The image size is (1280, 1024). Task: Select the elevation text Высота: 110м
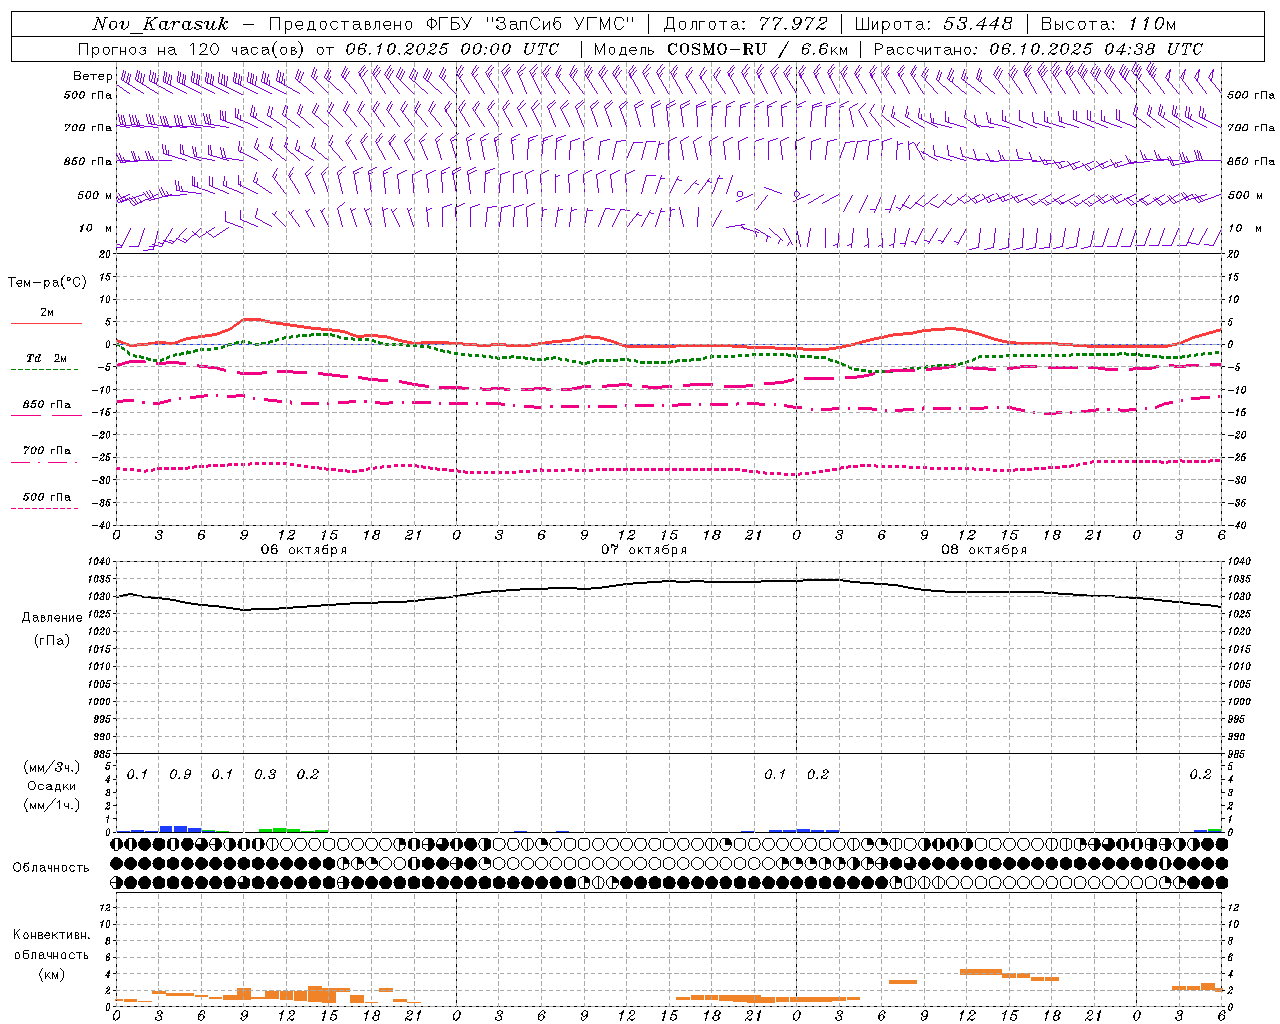(1108, 24)
